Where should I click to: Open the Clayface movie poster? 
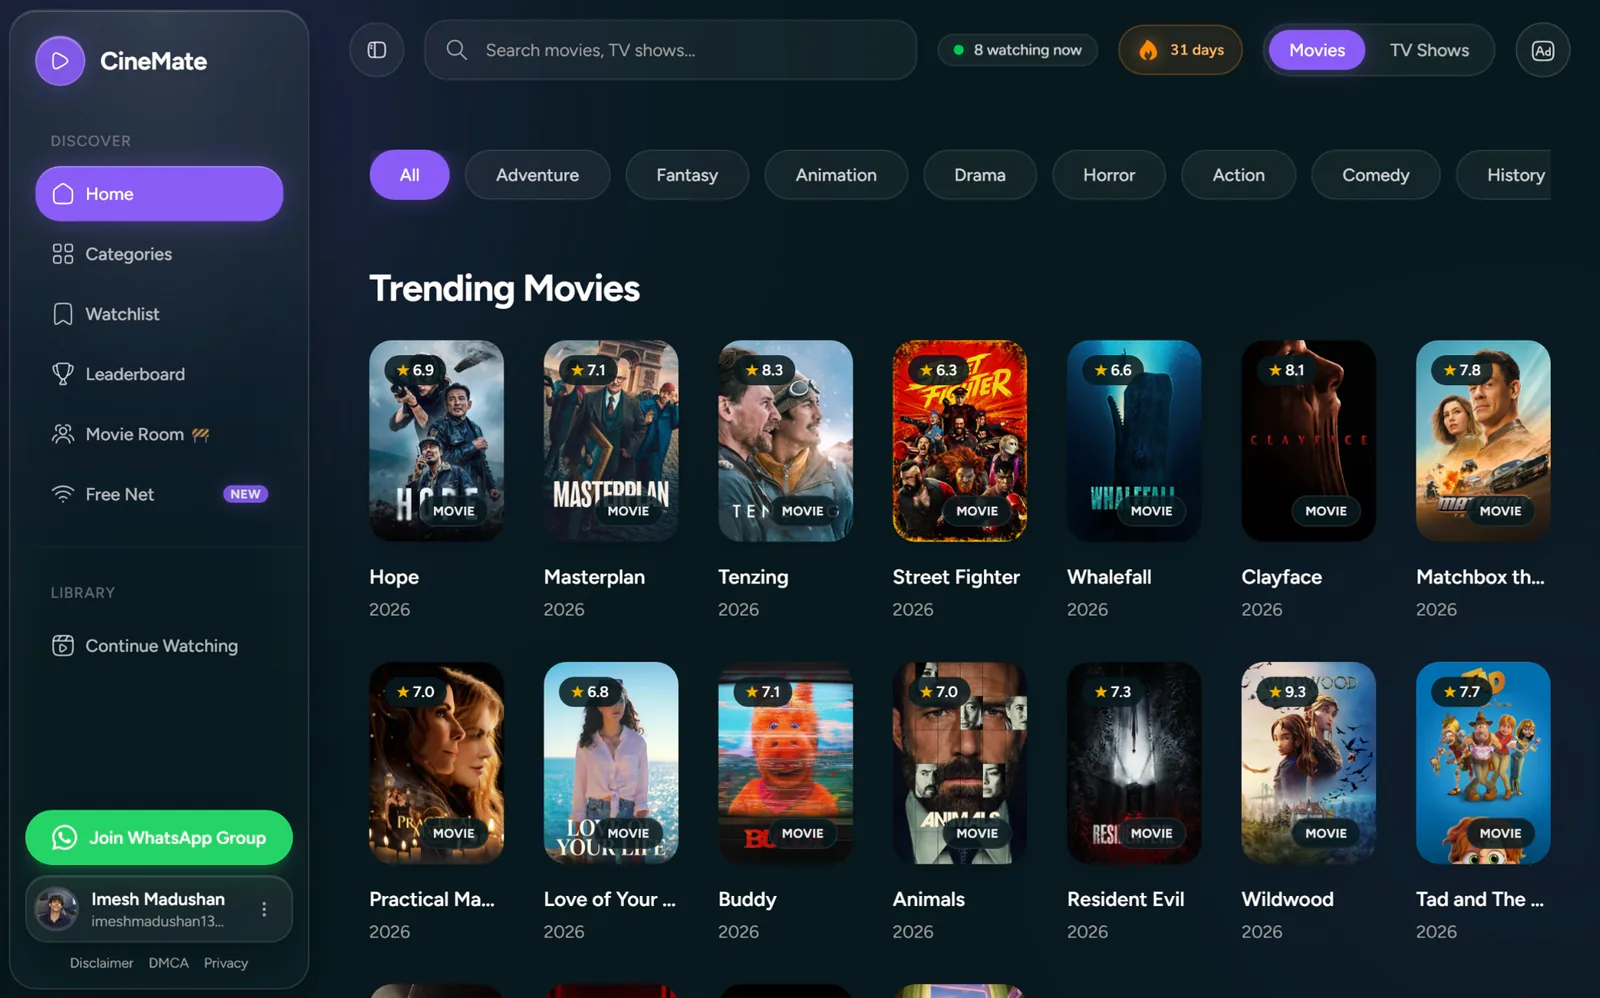click(1308, 441)
